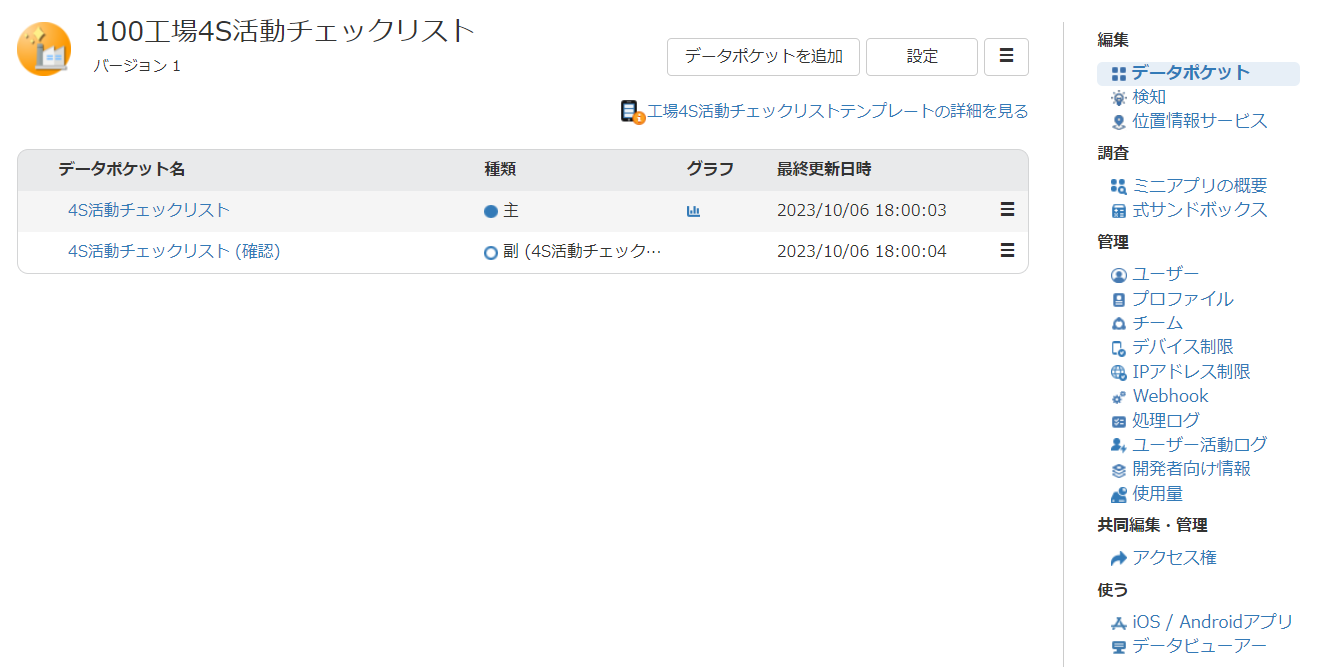Screen dimensions: 1318x667
Task: Click the 主 type cell
Action: tap(501, 211)
